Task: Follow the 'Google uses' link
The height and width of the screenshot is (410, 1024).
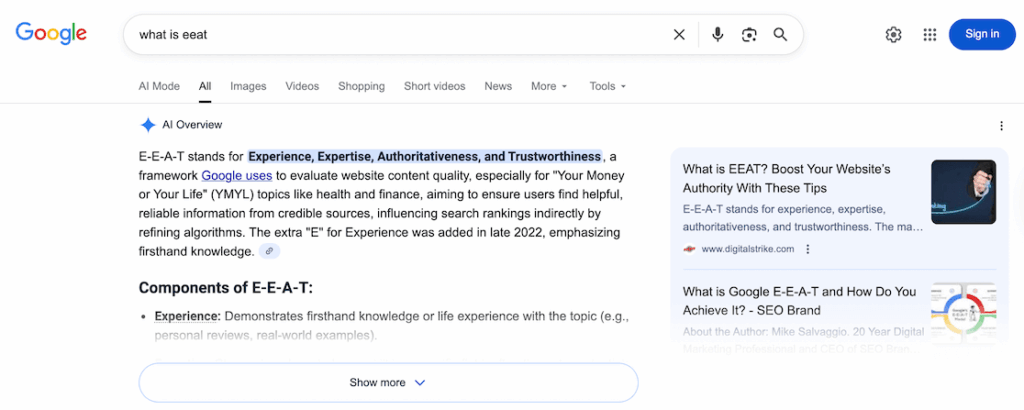Action: (236, 176)
